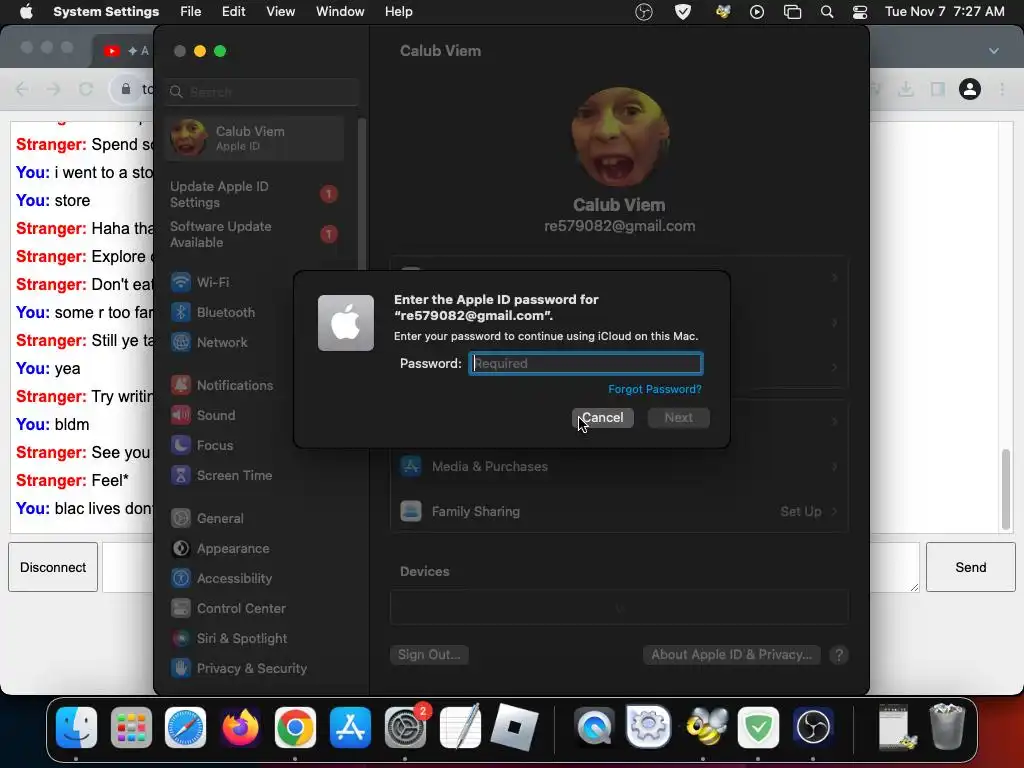
Task: Open App Store from the Dock
Action: [350, 728]
